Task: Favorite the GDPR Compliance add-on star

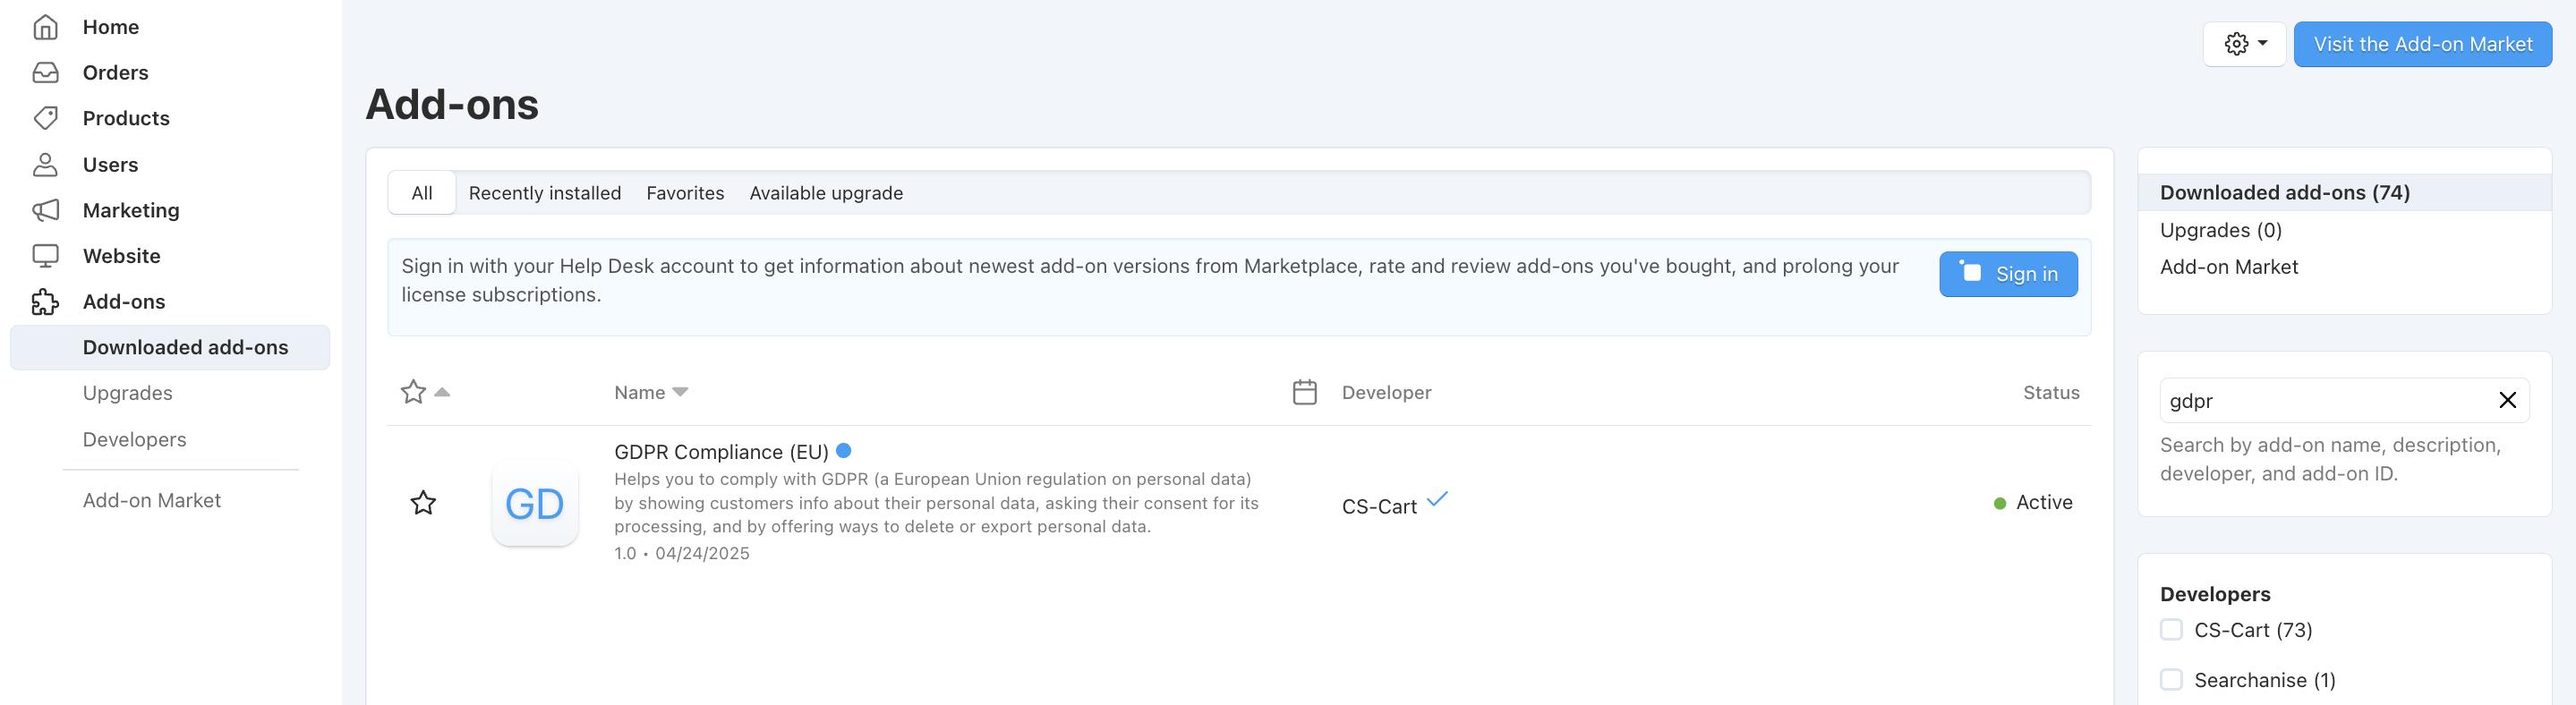Action: [423, 502]
